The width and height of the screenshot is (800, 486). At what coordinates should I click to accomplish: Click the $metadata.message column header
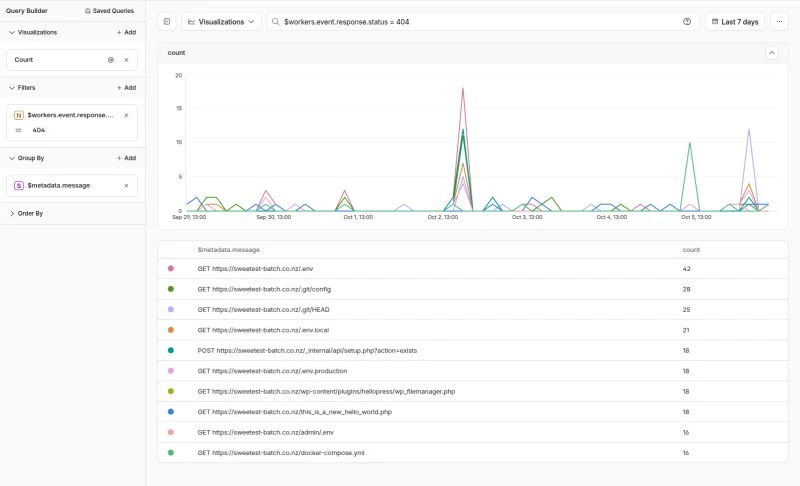229,250
